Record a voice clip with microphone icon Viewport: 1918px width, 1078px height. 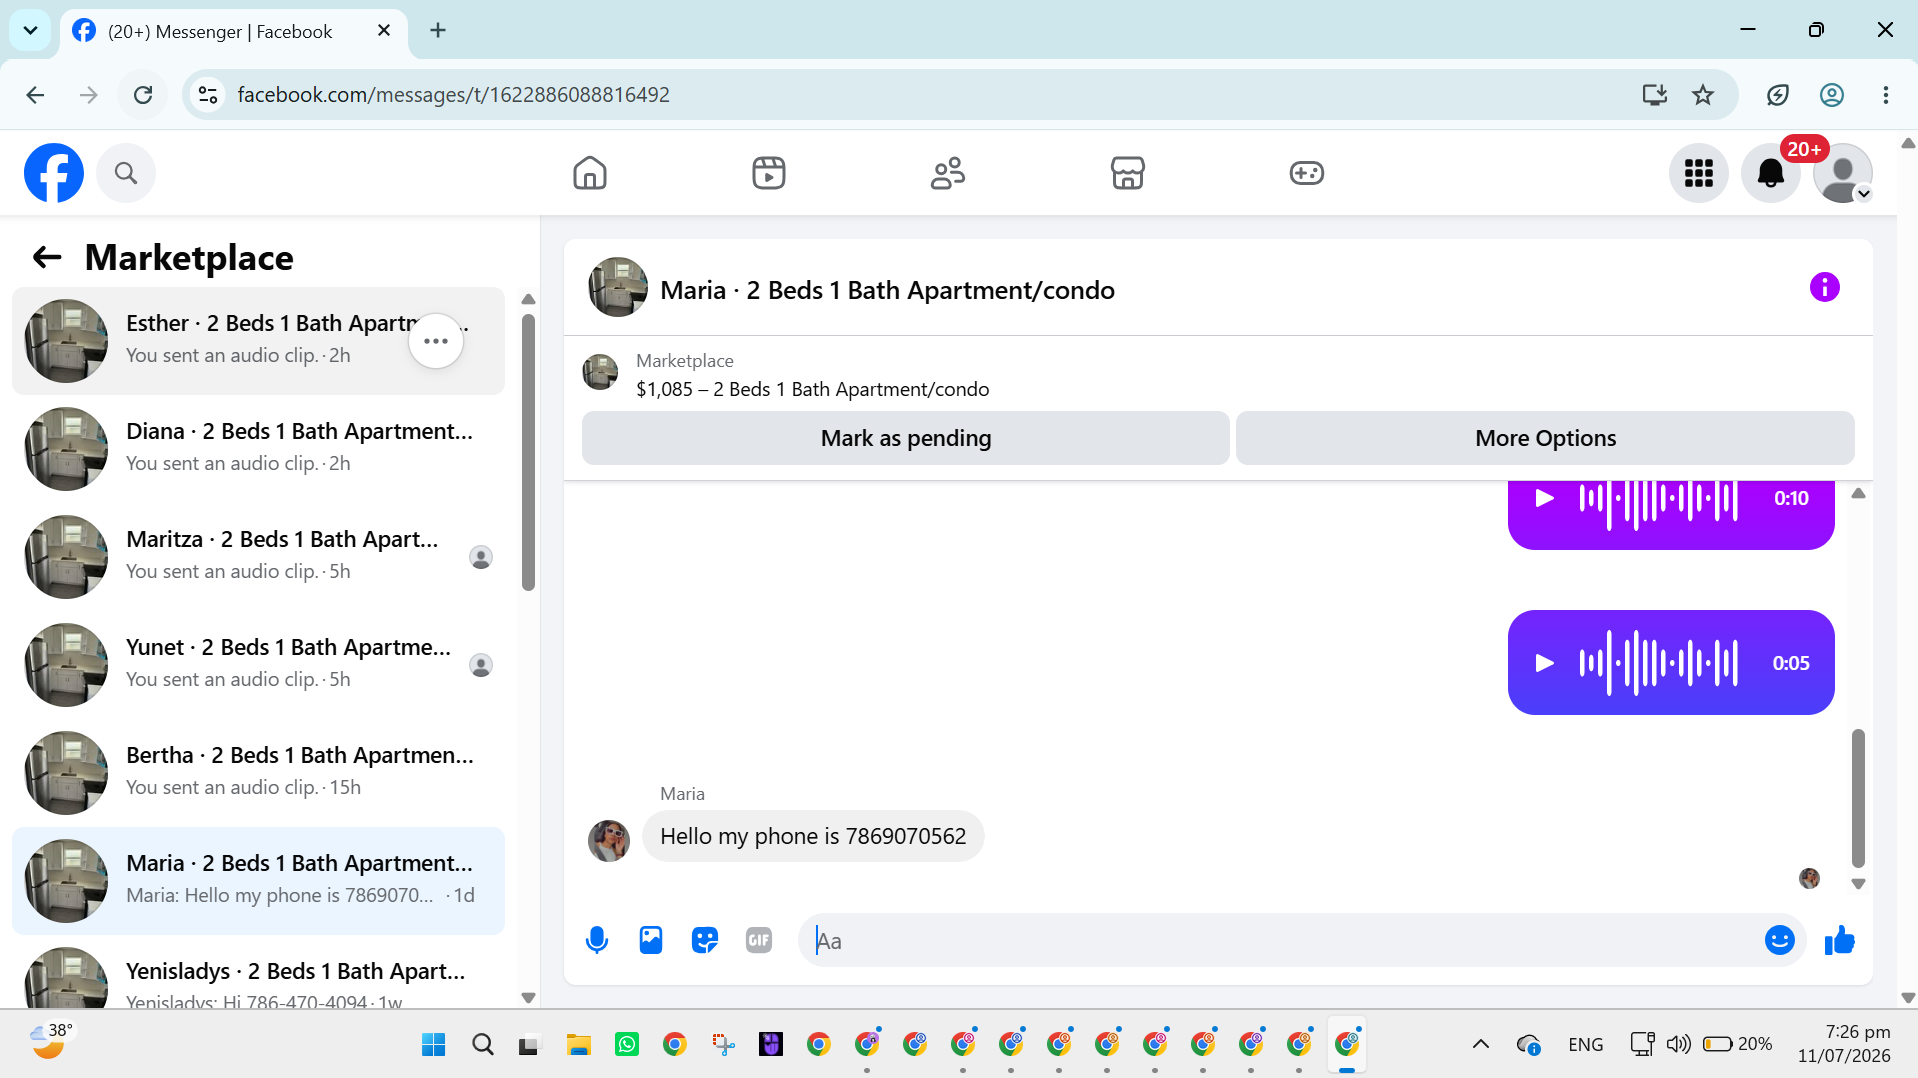(597, 940)
